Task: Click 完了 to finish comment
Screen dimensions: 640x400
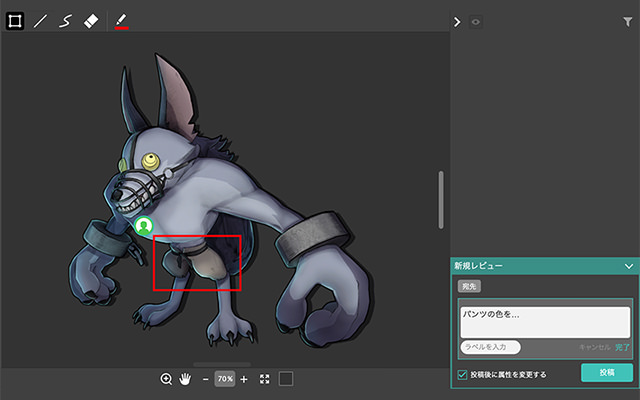Action: point(622,347)
